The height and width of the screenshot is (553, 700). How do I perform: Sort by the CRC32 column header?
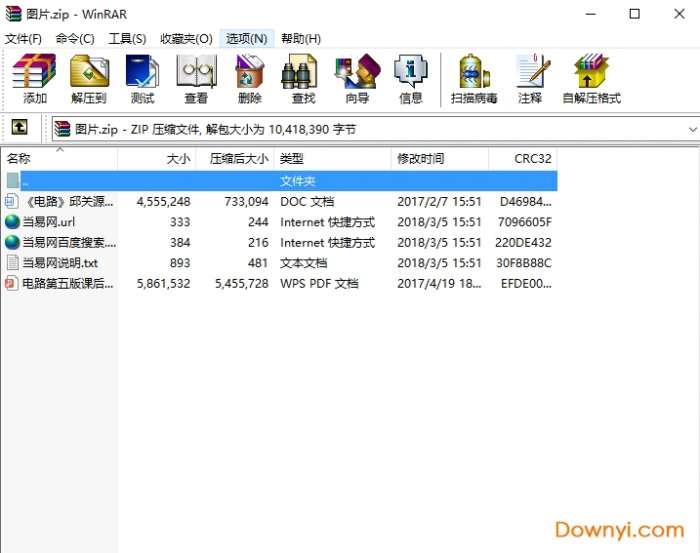pyautogui.click(x=523, y=159)
